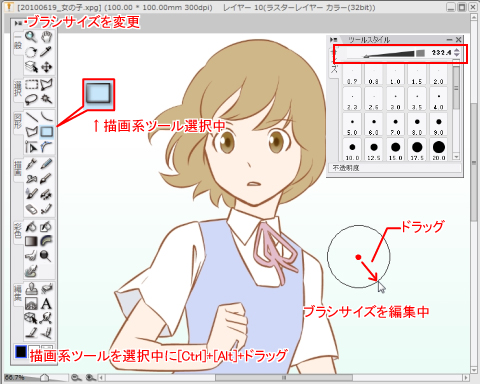
Task: Select the Pen drawing tool
Action: (31, 164)
